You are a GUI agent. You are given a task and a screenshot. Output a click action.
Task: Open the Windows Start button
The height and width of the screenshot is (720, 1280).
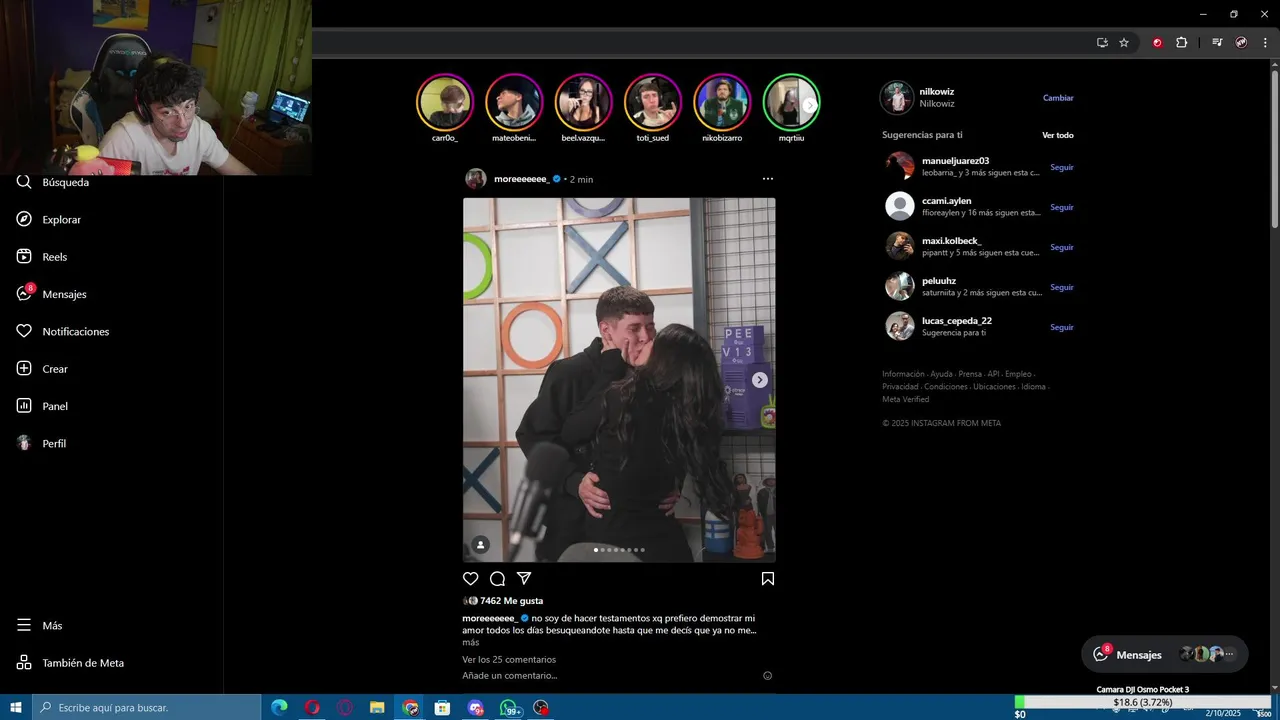[16, 708]
